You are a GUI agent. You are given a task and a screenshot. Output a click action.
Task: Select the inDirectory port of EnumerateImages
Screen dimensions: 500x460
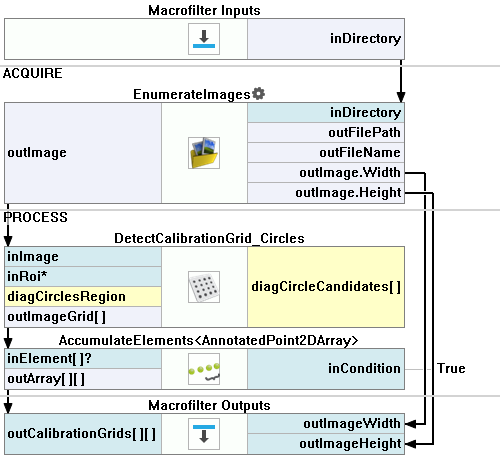click(326, 113)
